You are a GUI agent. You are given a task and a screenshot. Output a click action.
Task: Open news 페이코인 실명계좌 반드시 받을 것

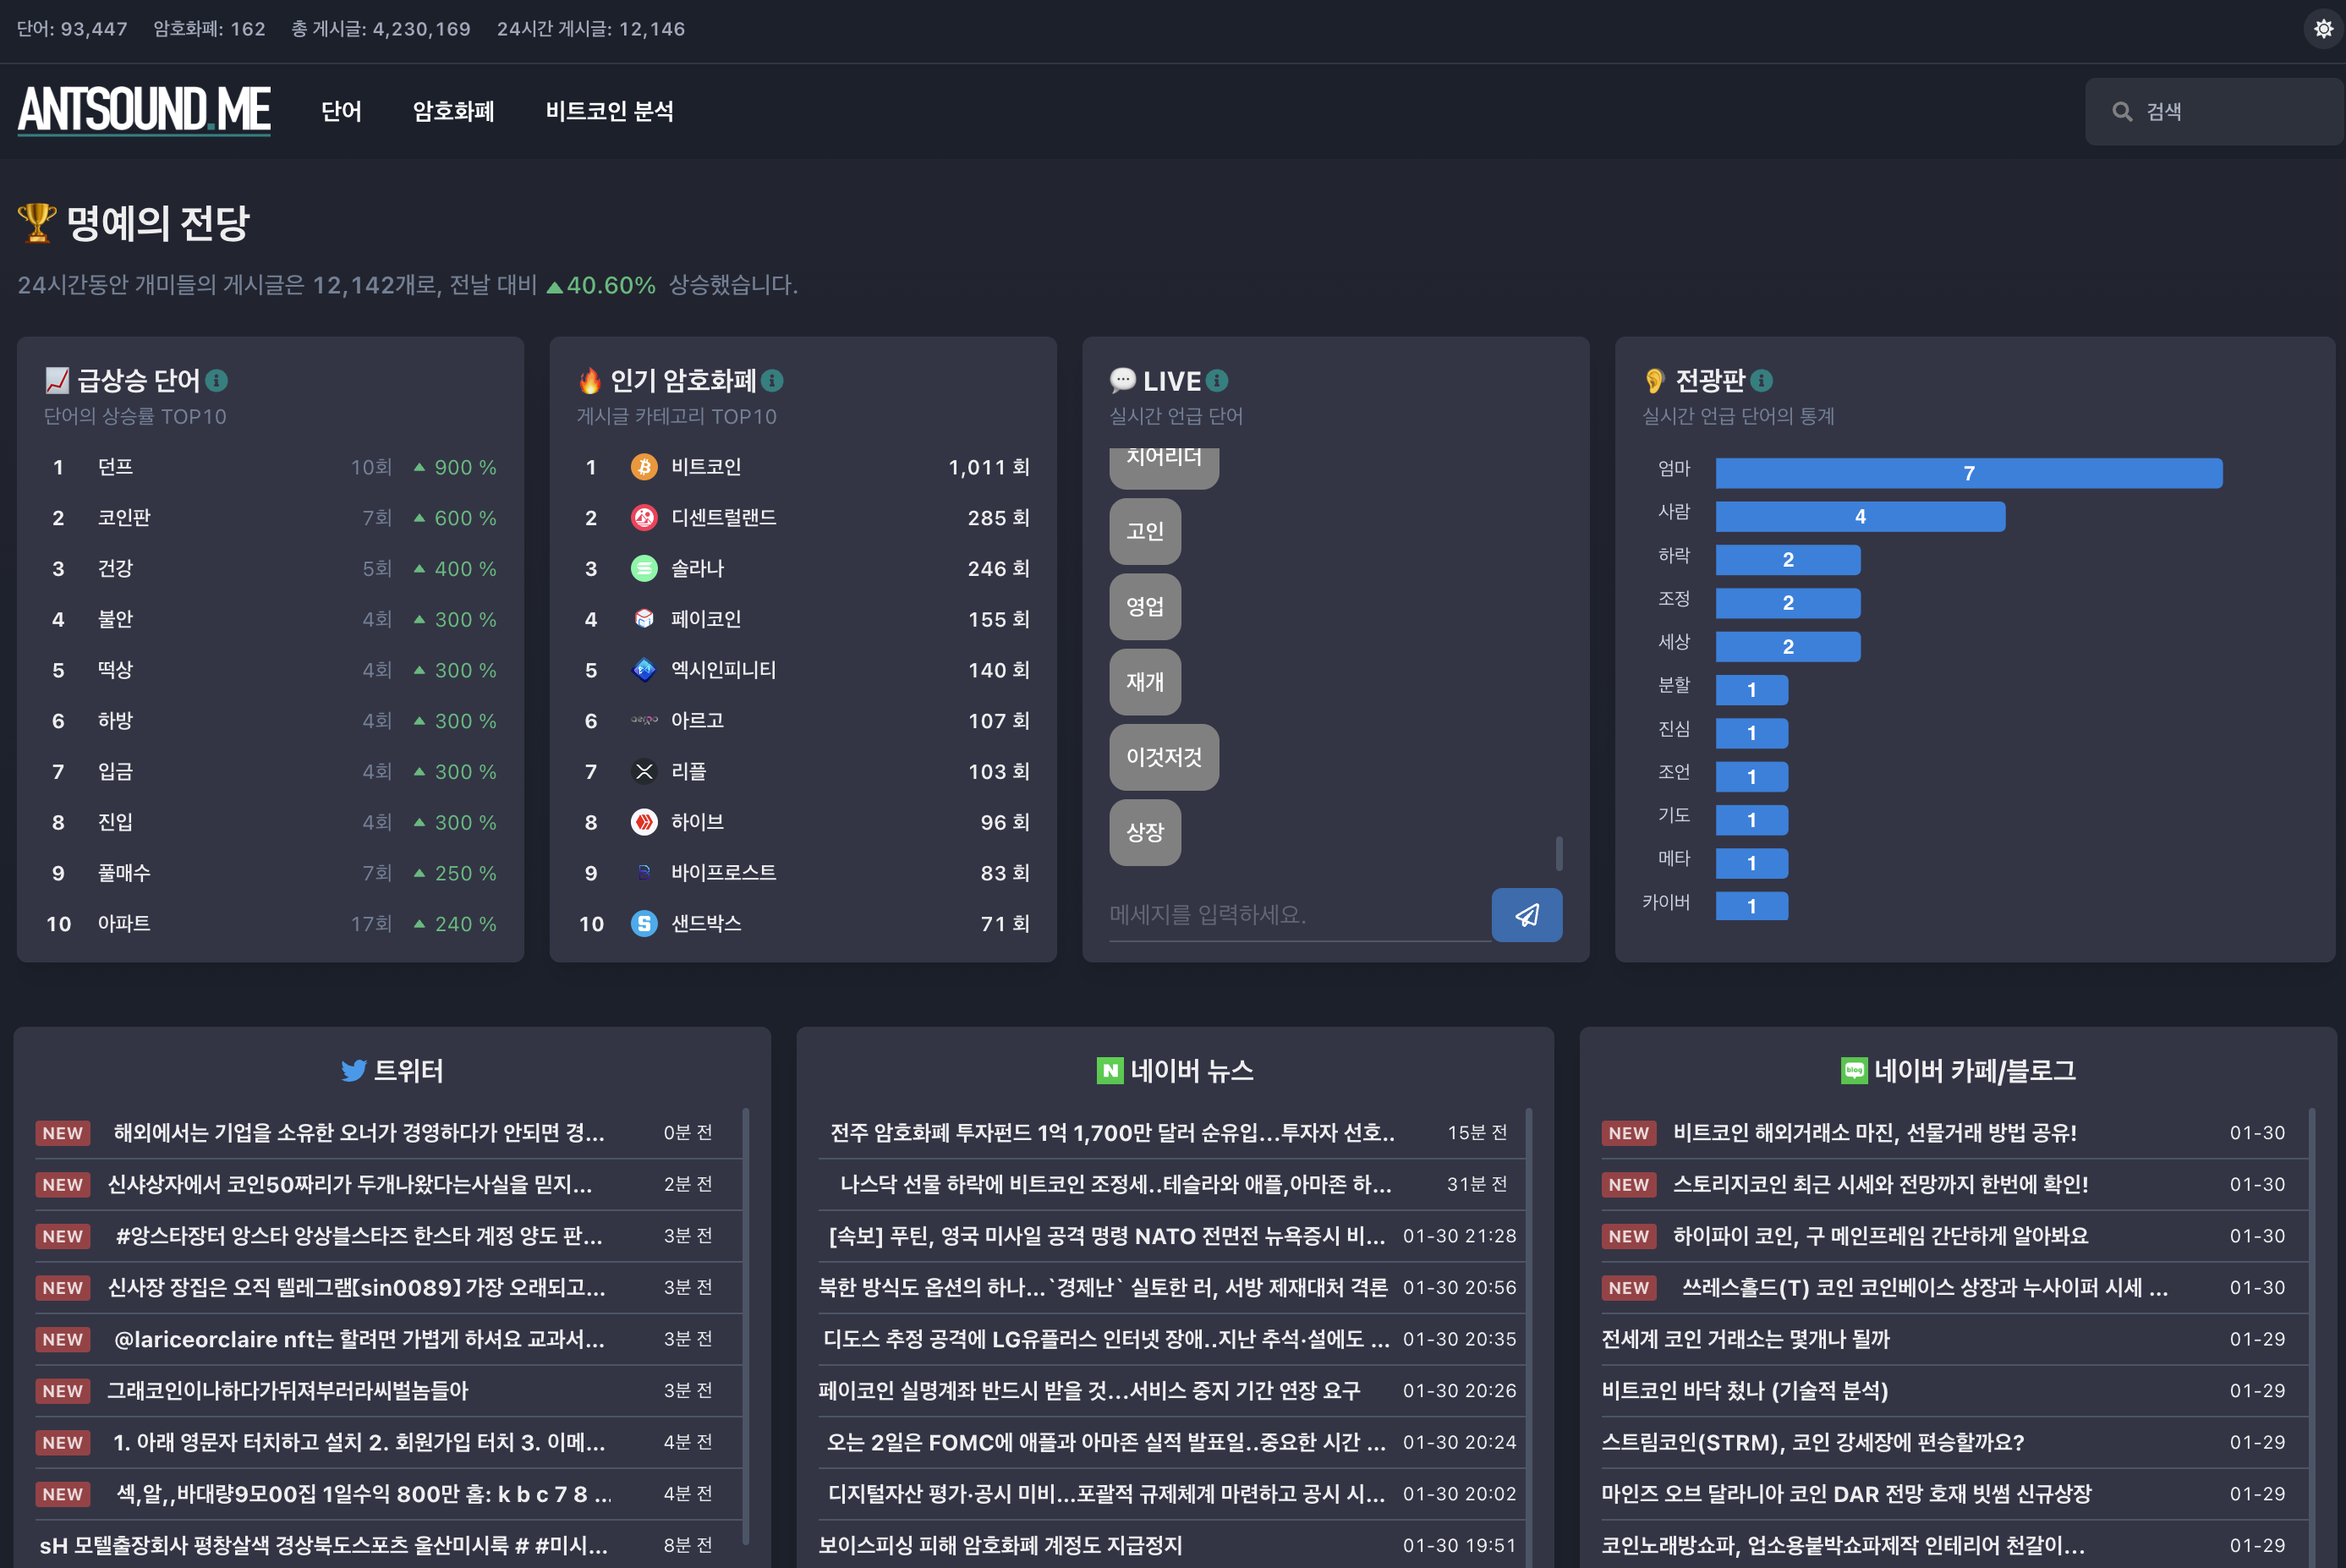(1089, 1391)
